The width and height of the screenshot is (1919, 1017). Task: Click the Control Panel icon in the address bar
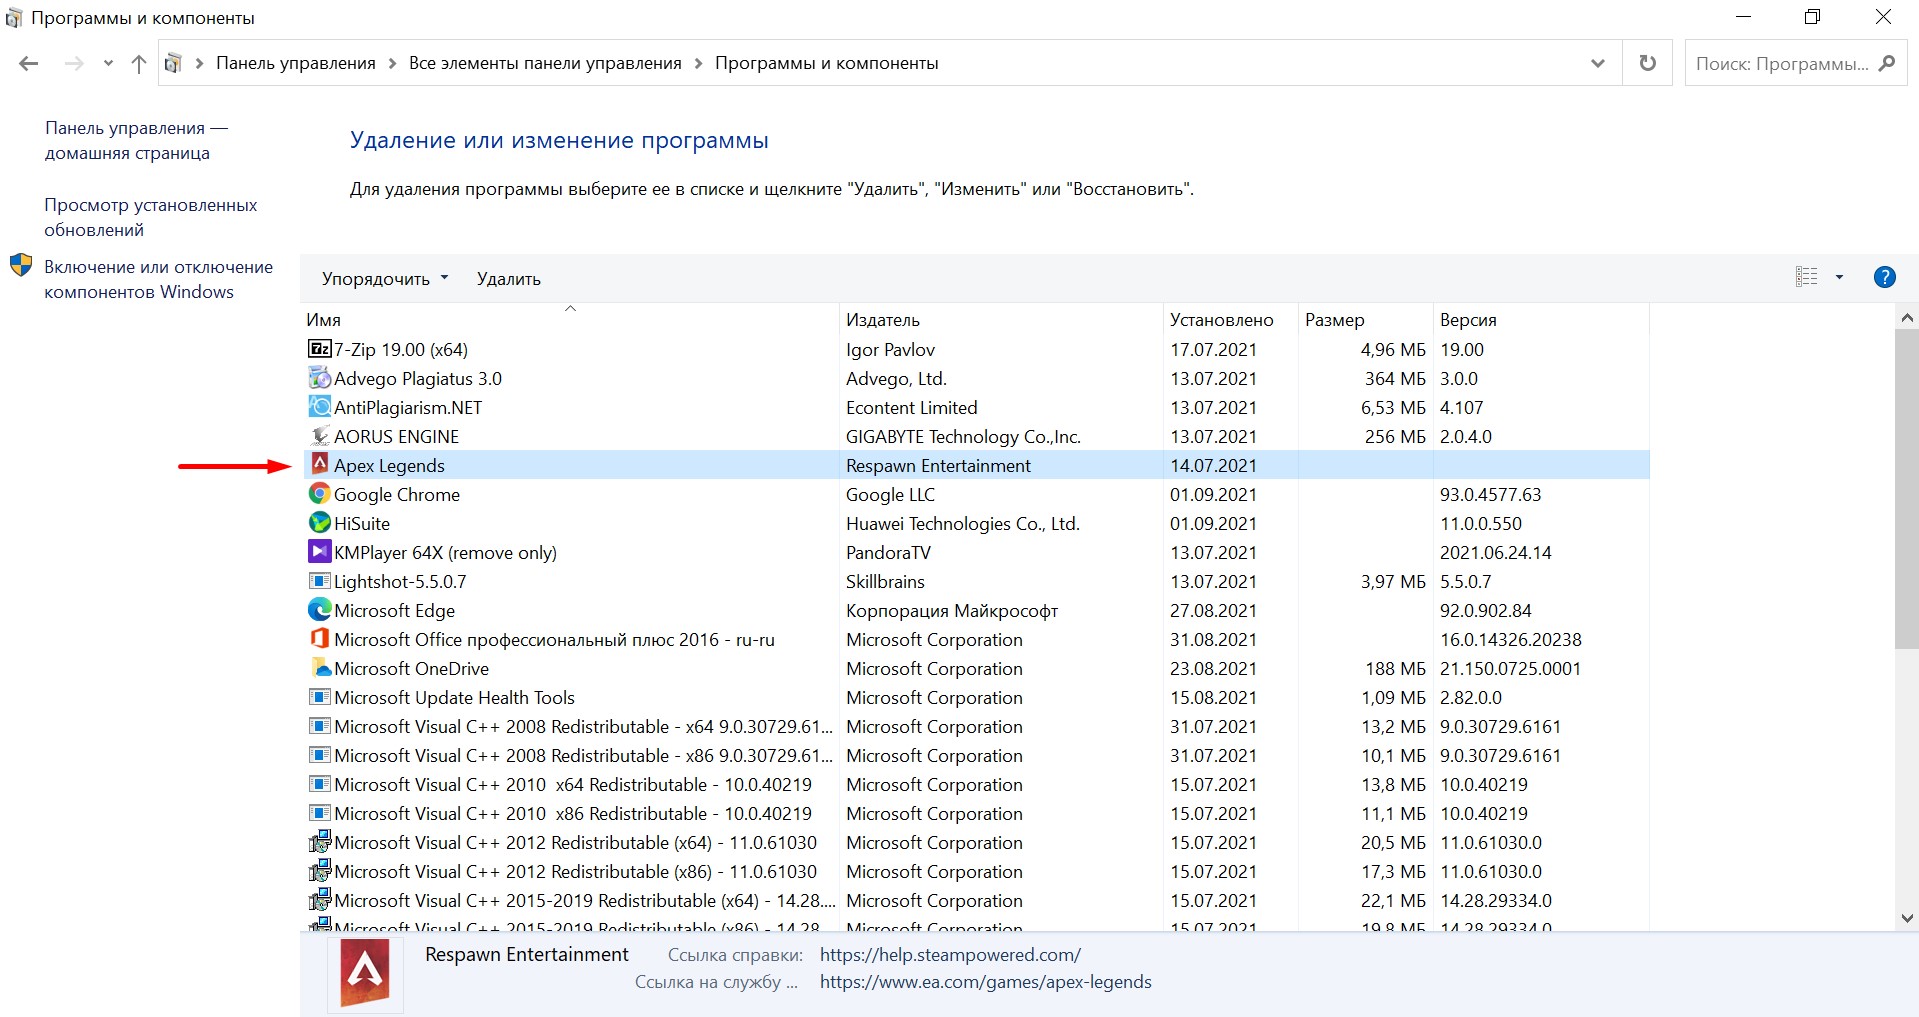coord(173,63)
